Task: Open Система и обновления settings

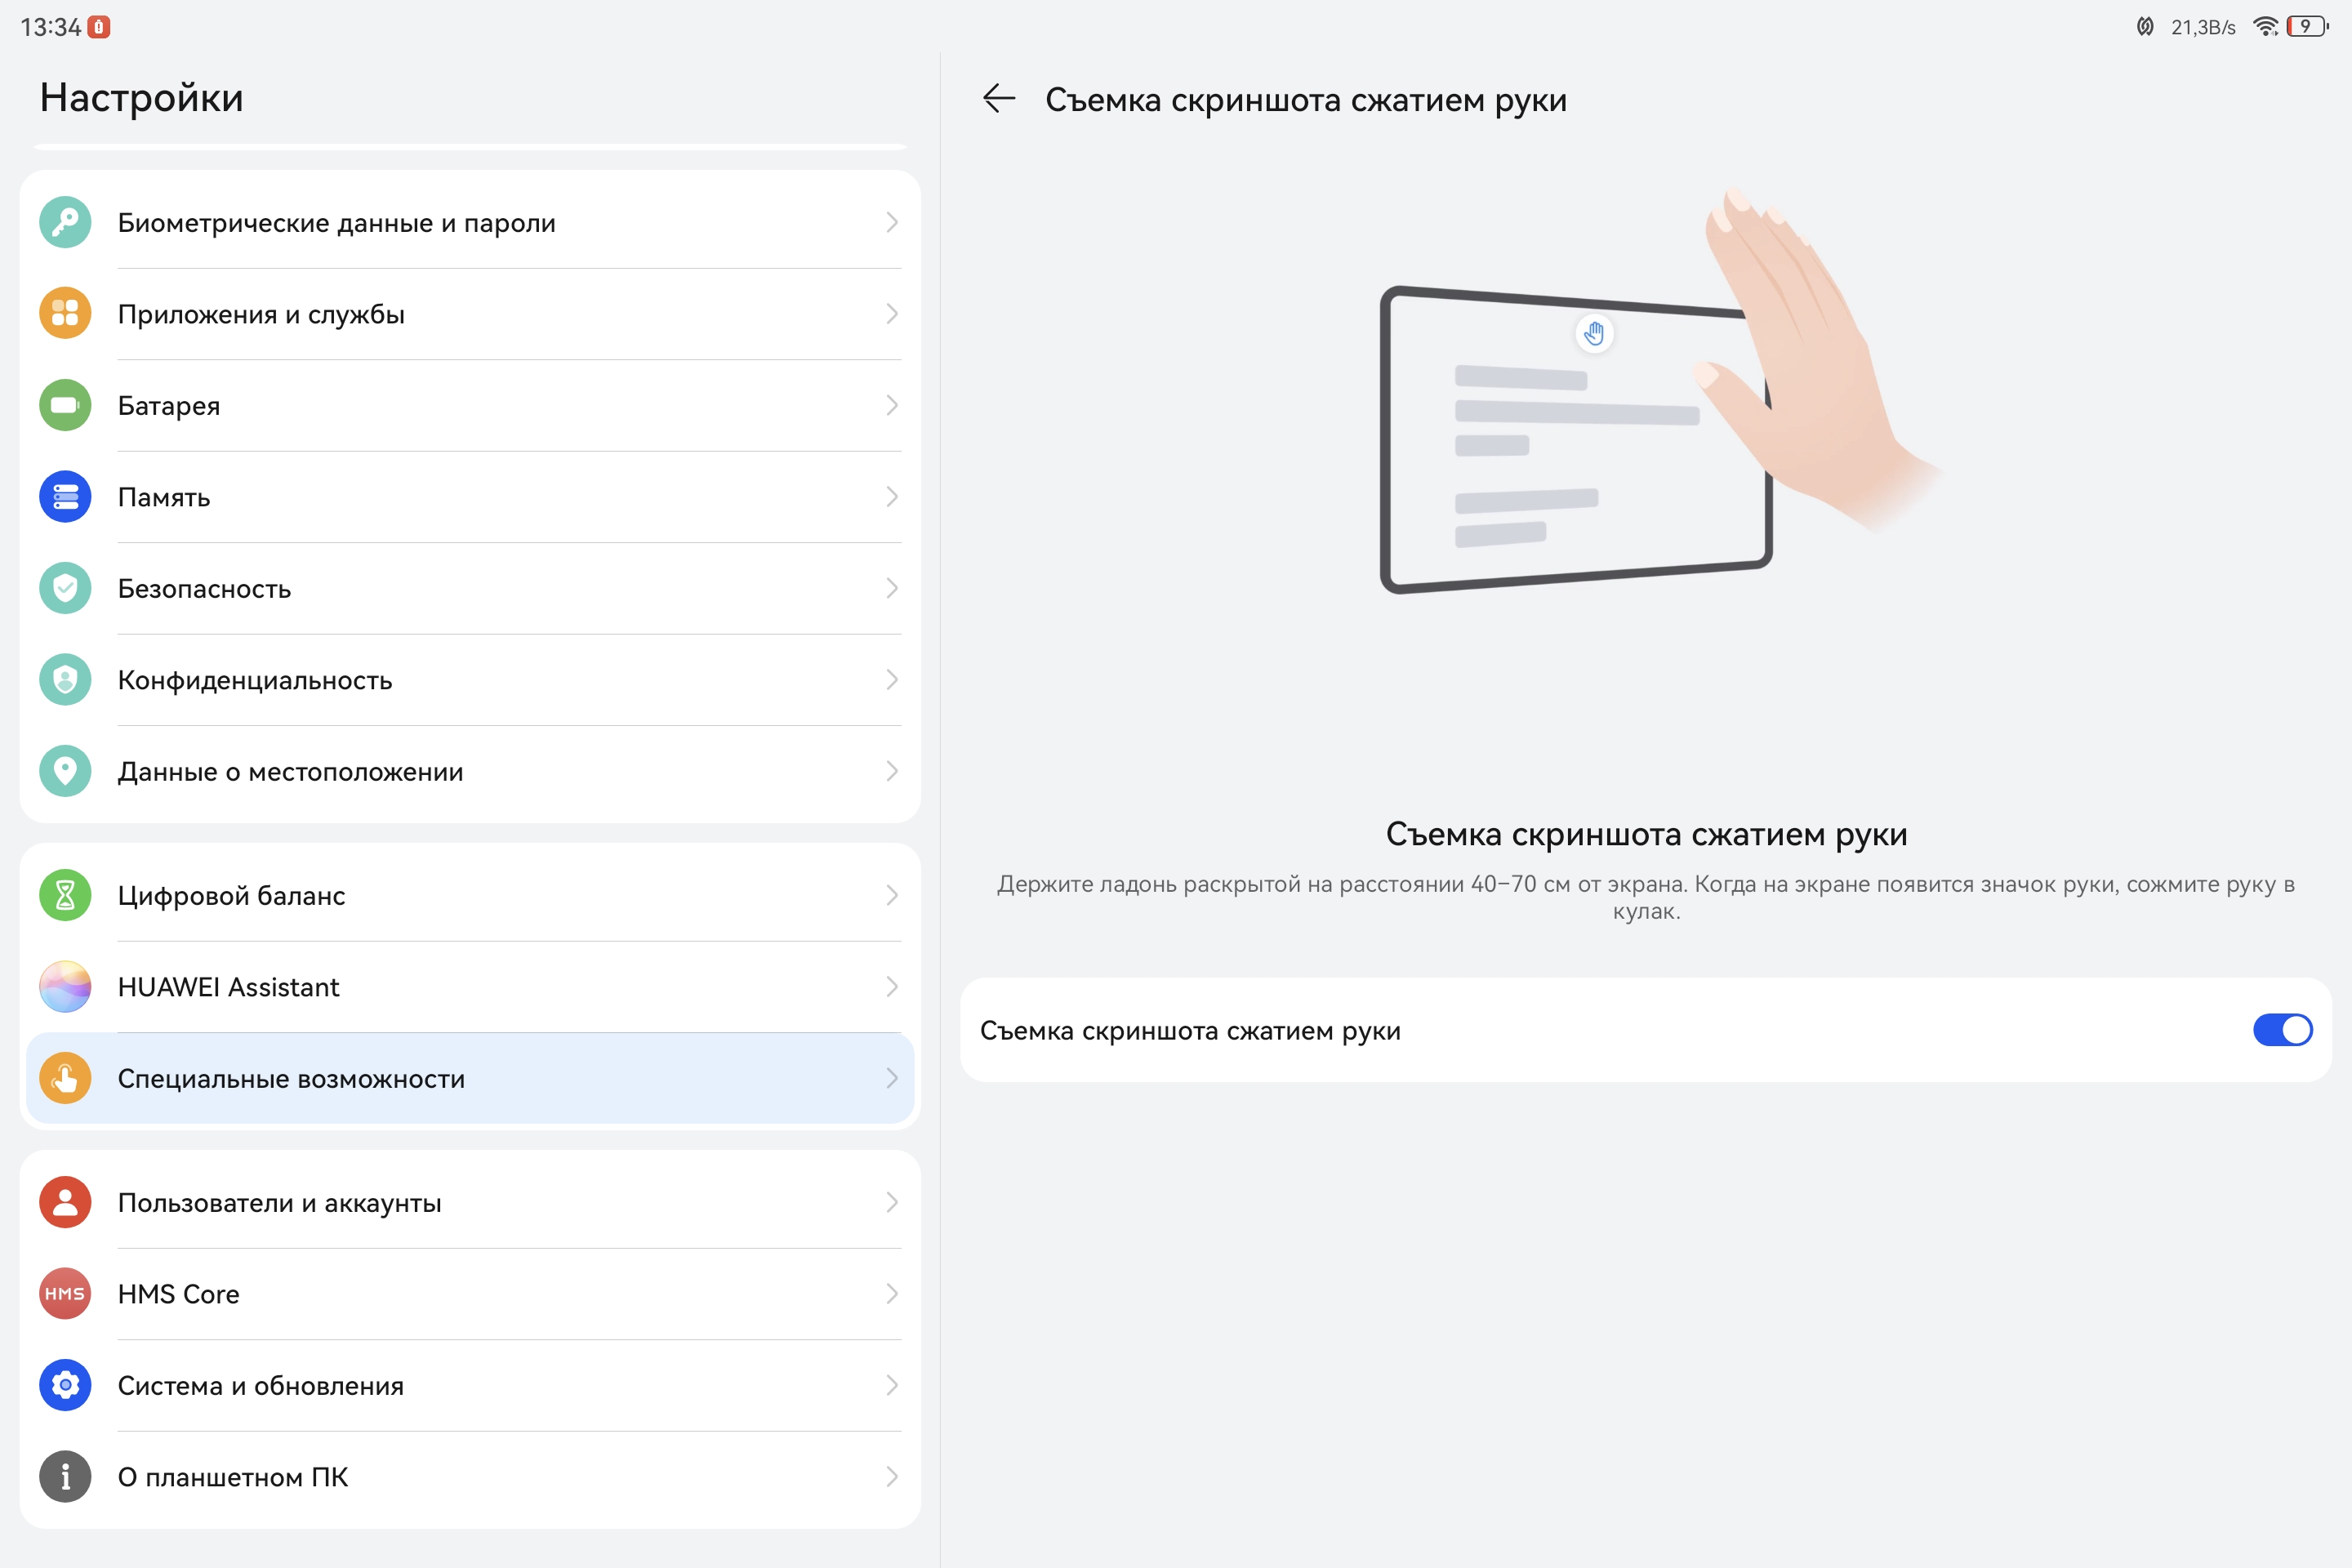Action: coord(260,1386)
